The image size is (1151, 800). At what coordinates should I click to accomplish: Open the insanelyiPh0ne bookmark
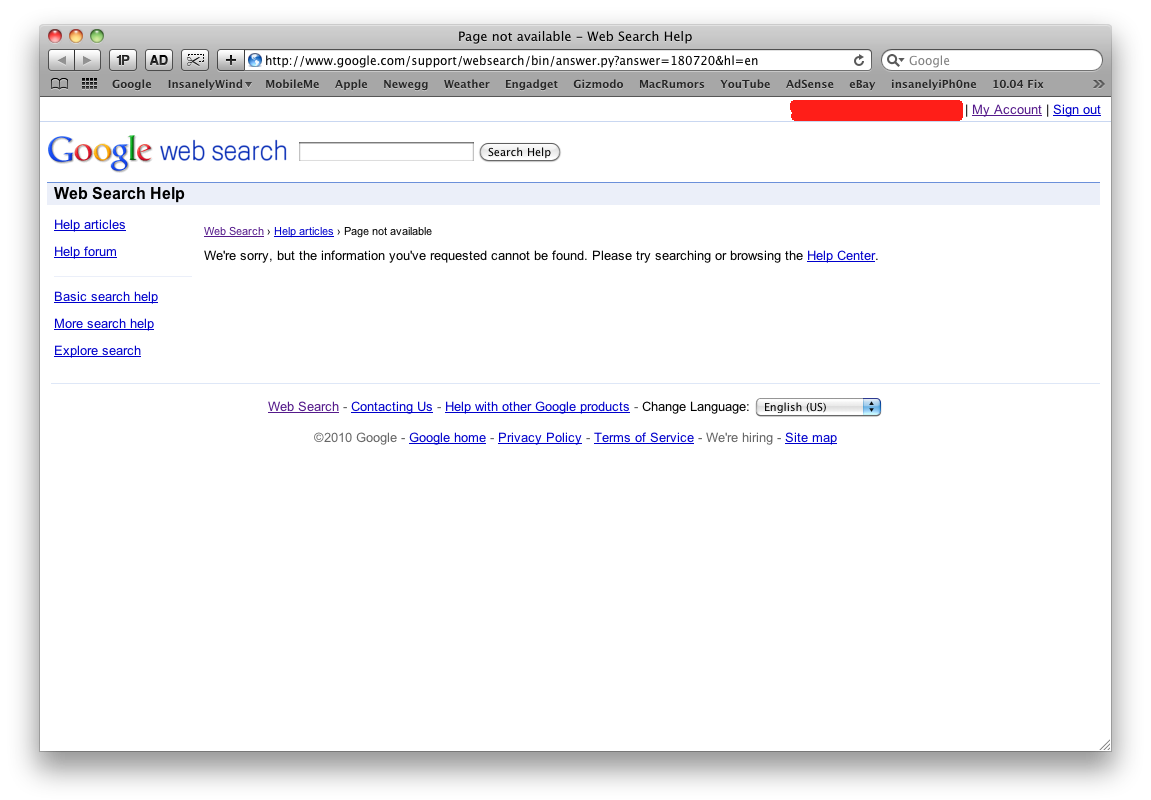pos(934,84)
